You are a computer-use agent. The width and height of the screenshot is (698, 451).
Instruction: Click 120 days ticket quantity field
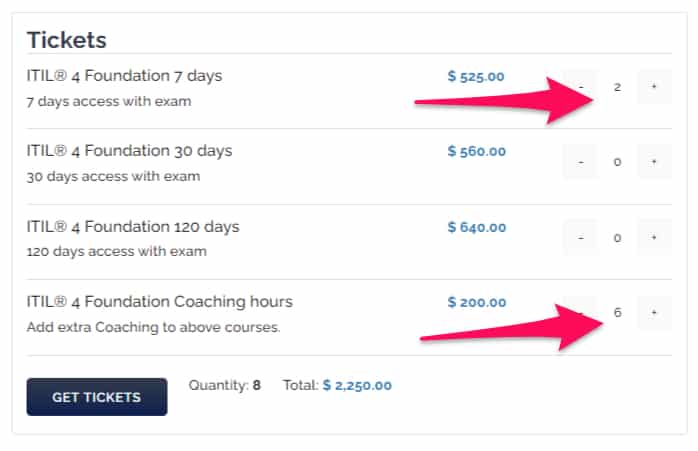(617, 237)
